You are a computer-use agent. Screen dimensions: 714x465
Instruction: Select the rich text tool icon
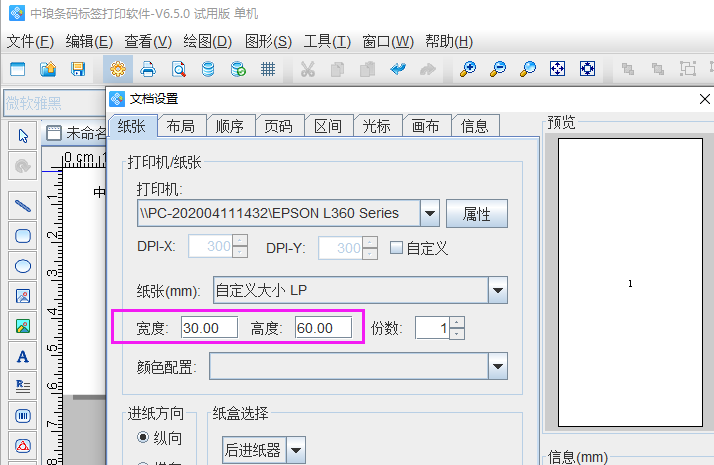pos(23,386)
